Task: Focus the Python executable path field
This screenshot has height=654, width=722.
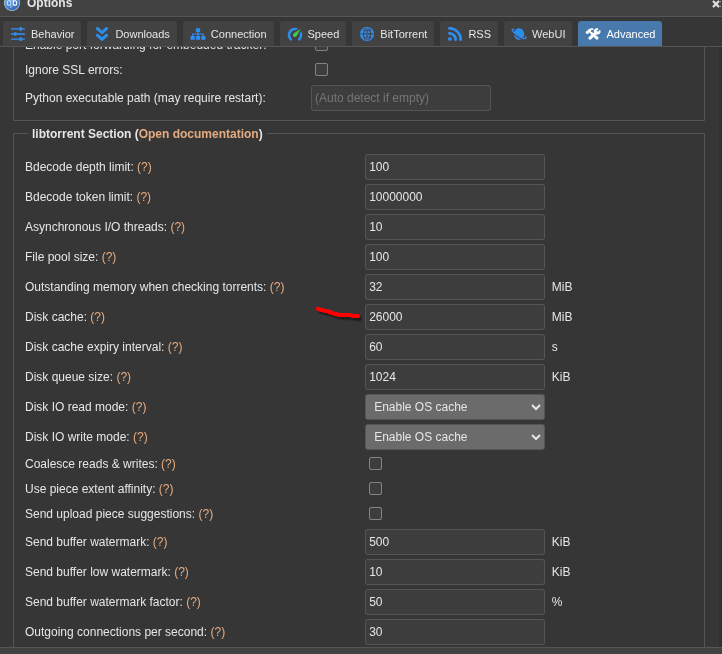Action: tap(400, 98)
